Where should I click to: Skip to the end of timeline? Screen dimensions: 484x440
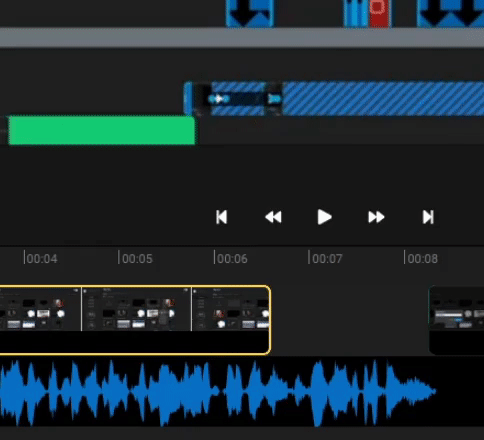coord(428,217)
